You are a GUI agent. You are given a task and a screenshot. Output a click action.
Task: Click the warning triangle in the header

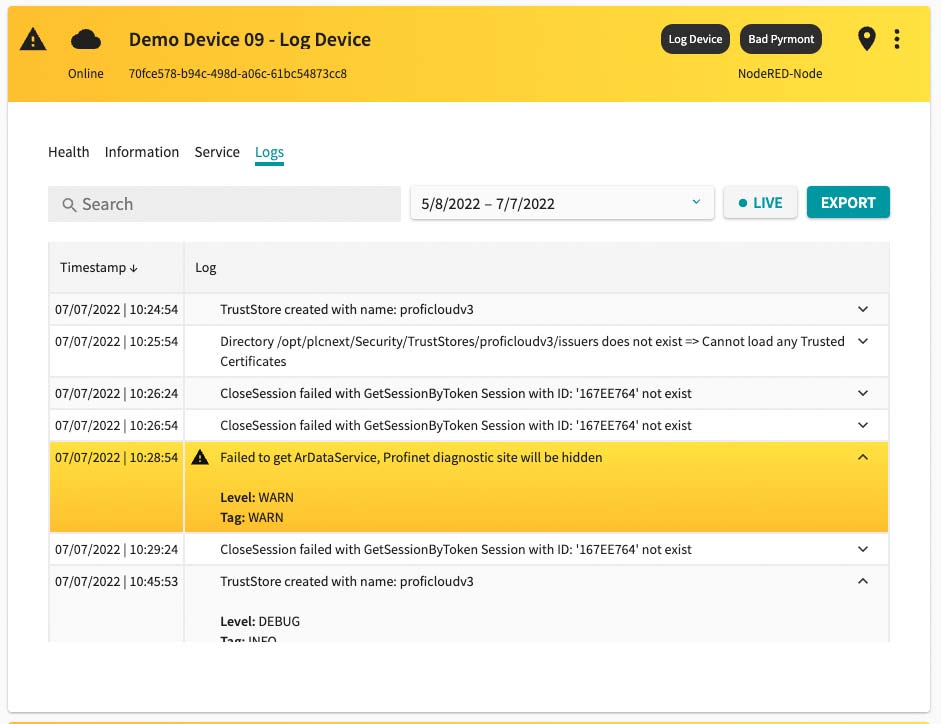coord(33,38)
